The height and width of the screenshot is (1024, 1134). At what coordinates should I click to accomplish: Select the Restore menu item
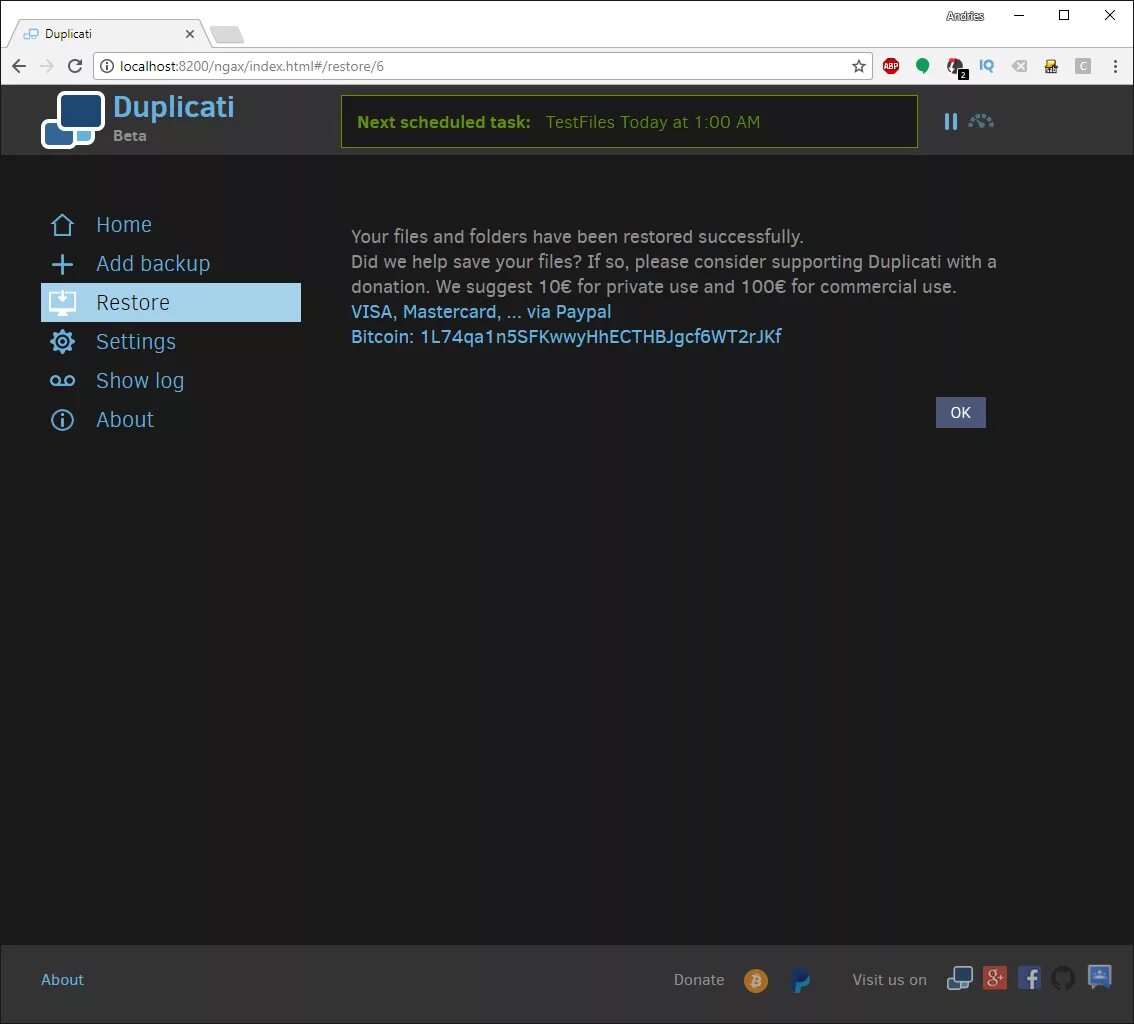pos(171,302)
